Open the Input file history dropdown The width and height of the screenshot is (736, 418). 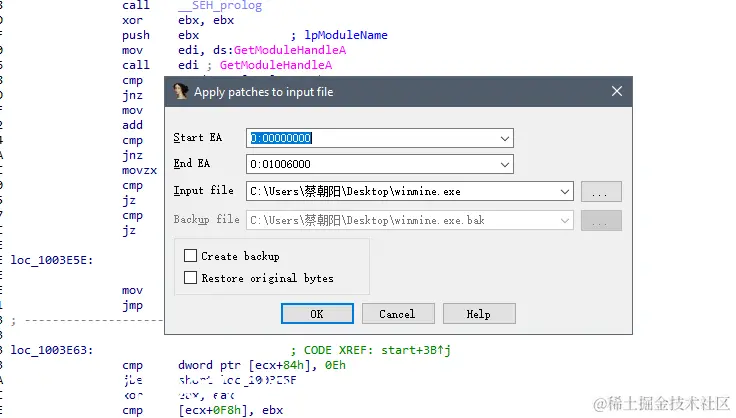click(x=565, y=191)
